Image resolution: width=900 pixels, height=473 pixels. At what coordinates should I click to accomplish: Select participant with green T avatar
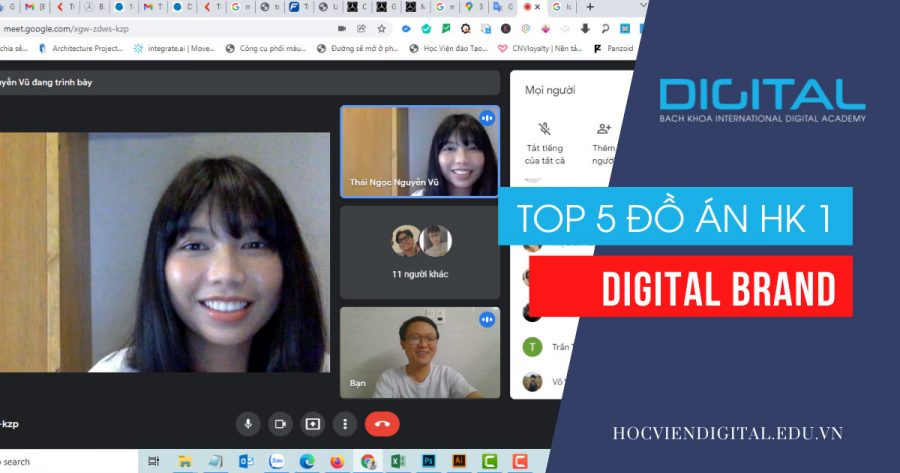pyautogui.click(x=533, y=347)
